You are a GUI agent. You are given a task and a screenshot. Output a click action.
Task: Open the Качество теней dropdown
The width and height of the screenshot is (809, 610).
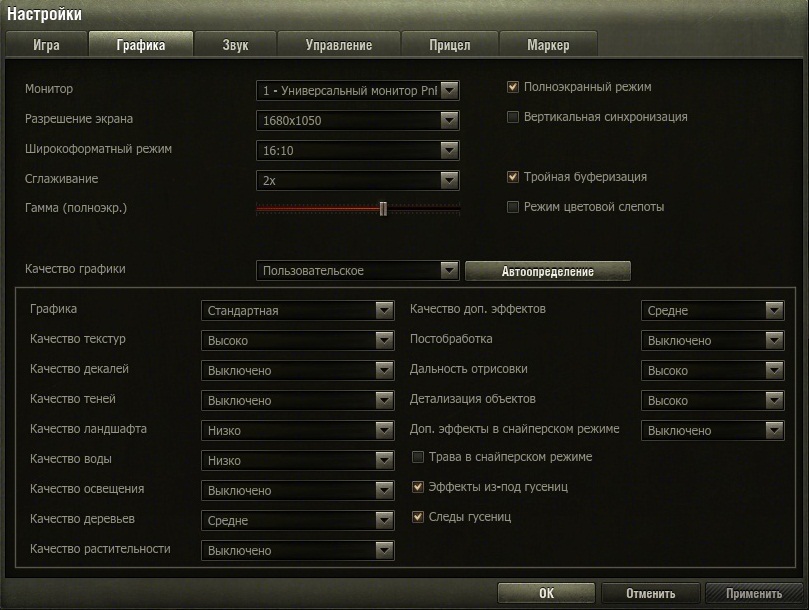coord(297,401)
